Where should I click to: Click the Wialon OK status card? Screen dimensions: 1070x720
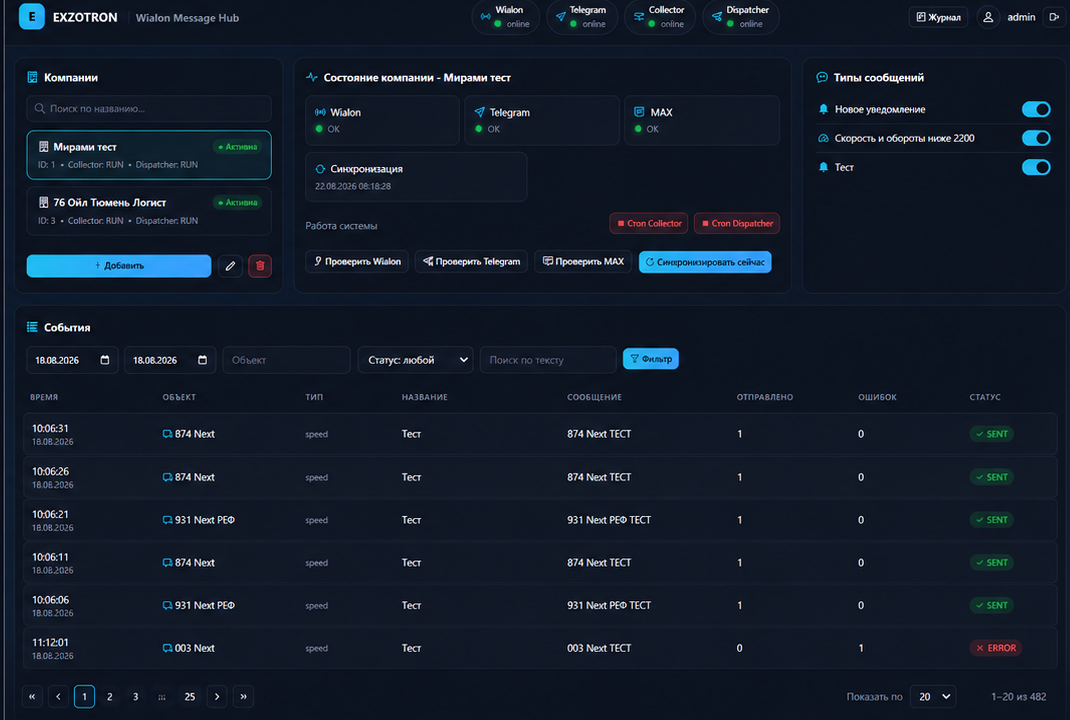click(x=382, y=120)
